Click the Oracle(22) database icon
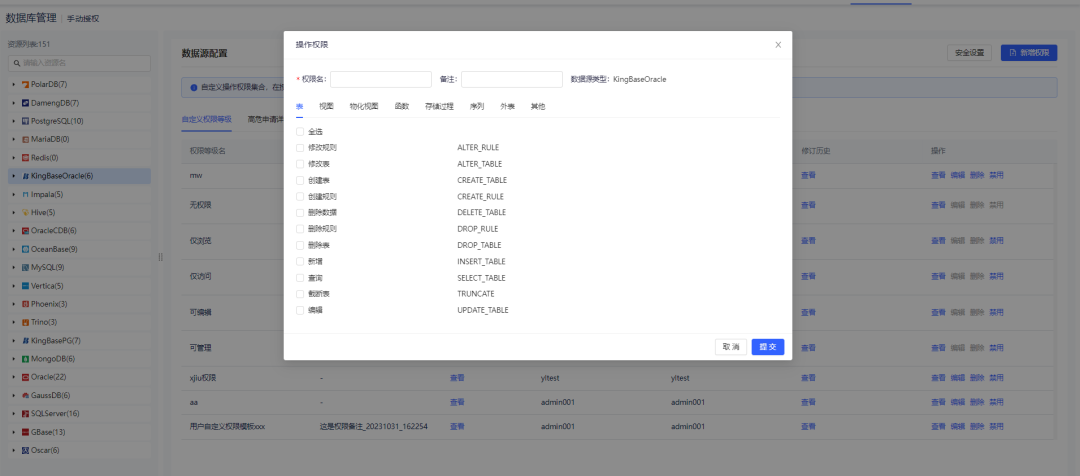1080x476 pixels. click(25, 377)
